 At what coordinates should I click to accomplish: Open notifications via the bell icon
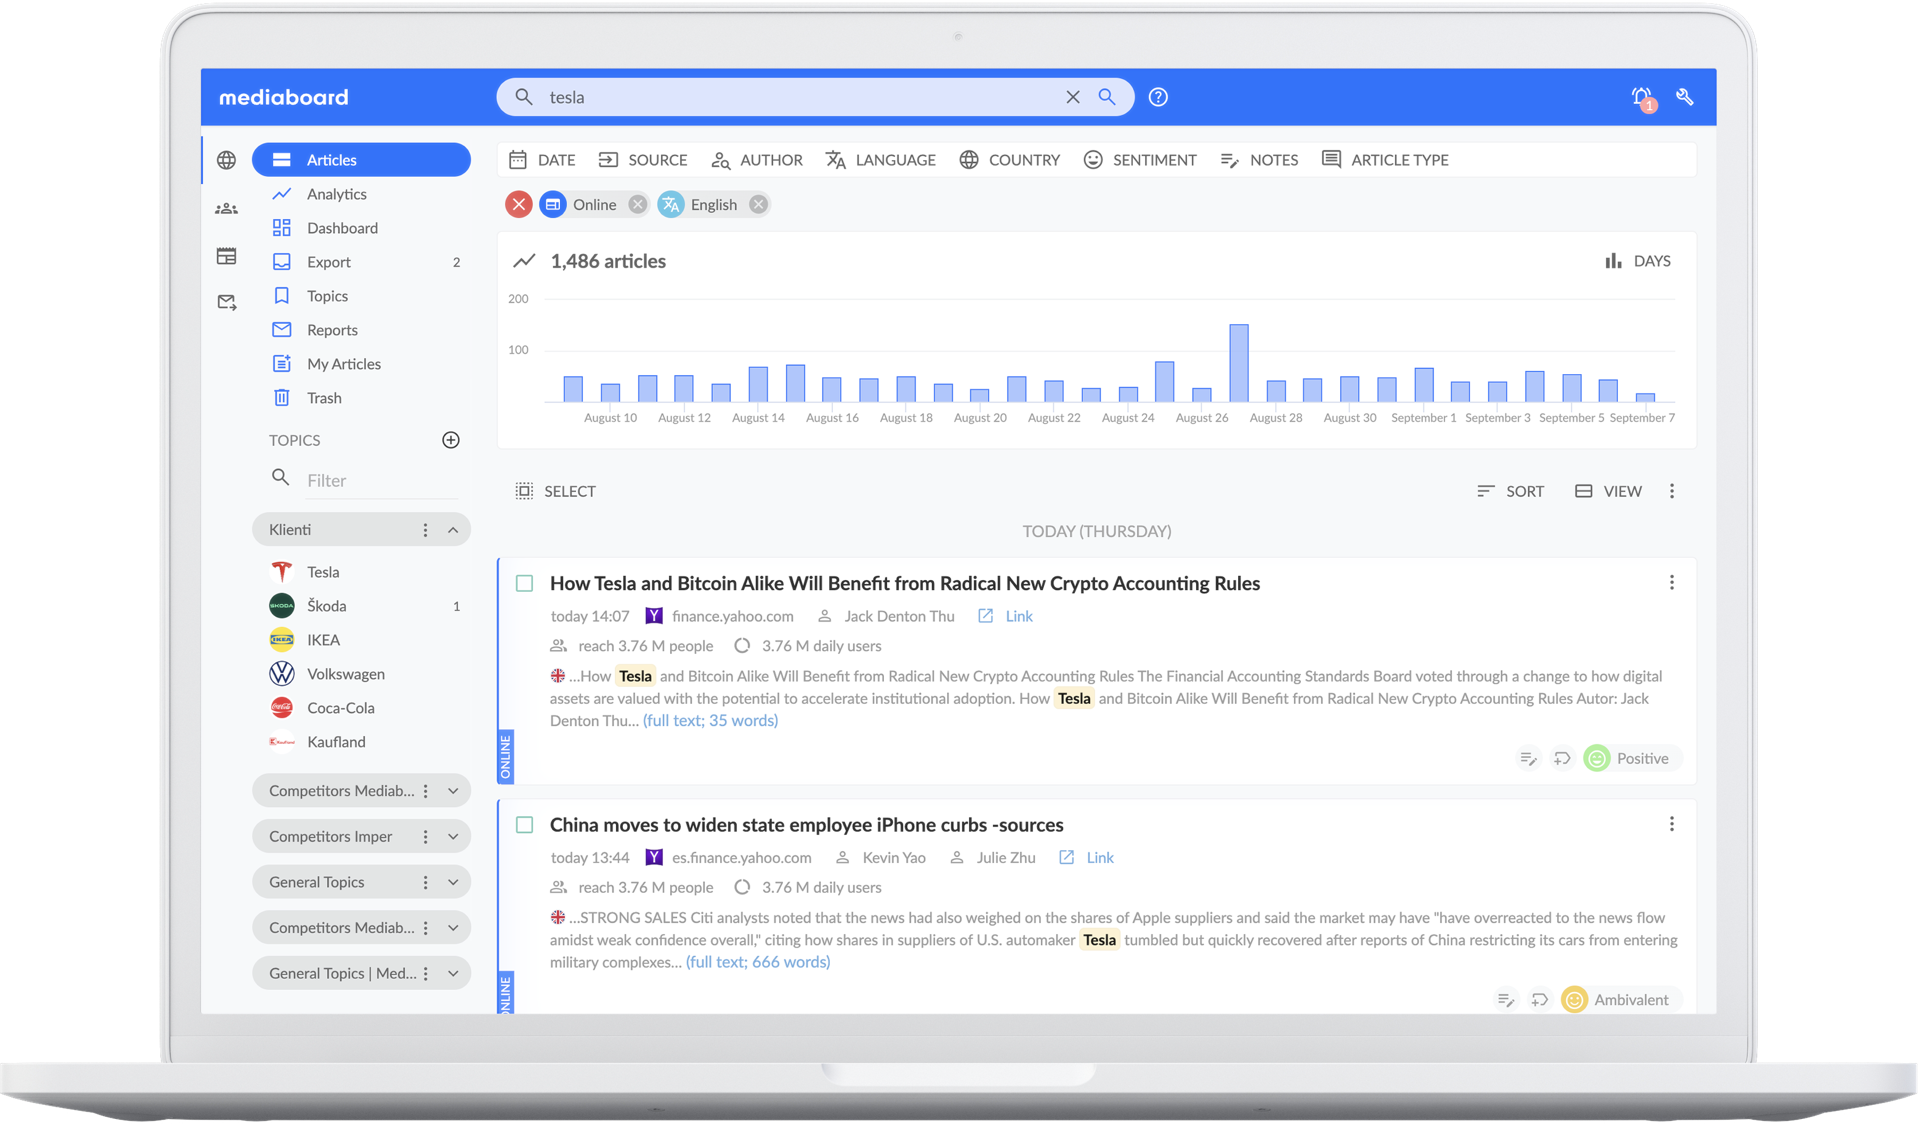[1639, 97]
